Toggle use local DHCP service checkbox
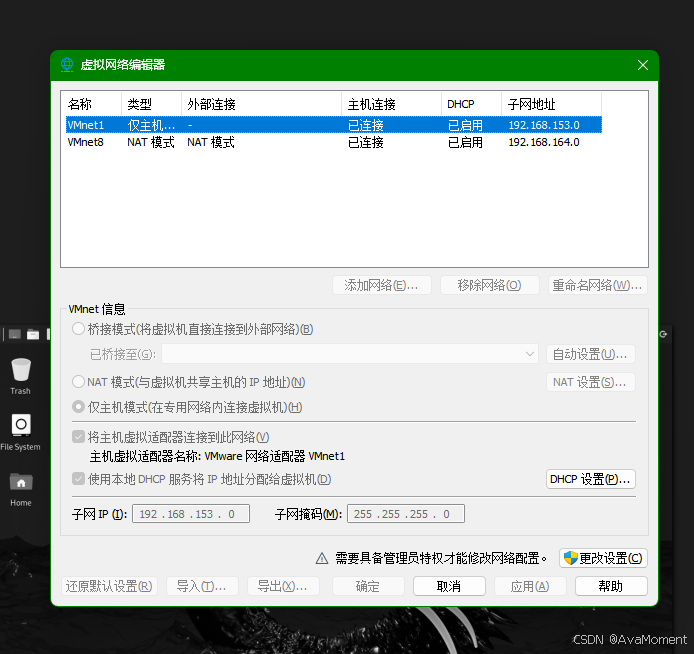 [78, 479]
